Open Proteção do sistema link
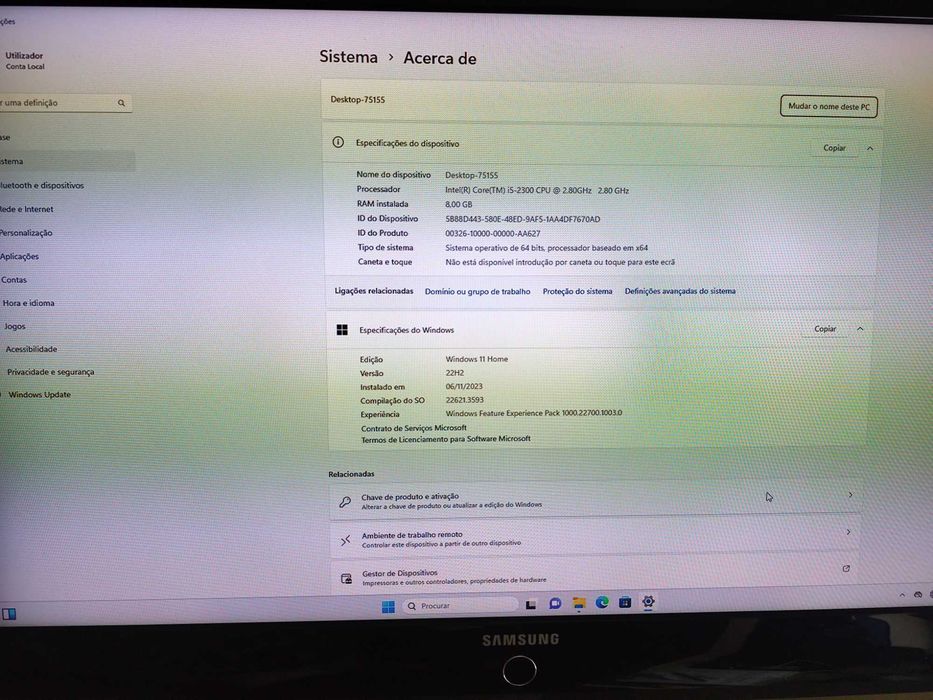933x700 pixels. (x=577, y=292)
